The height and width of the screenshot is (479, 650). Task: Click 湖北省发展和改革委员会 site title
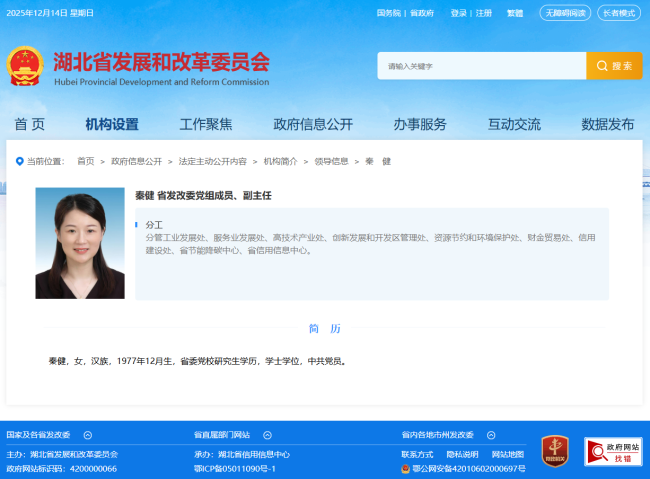[162, 62]
